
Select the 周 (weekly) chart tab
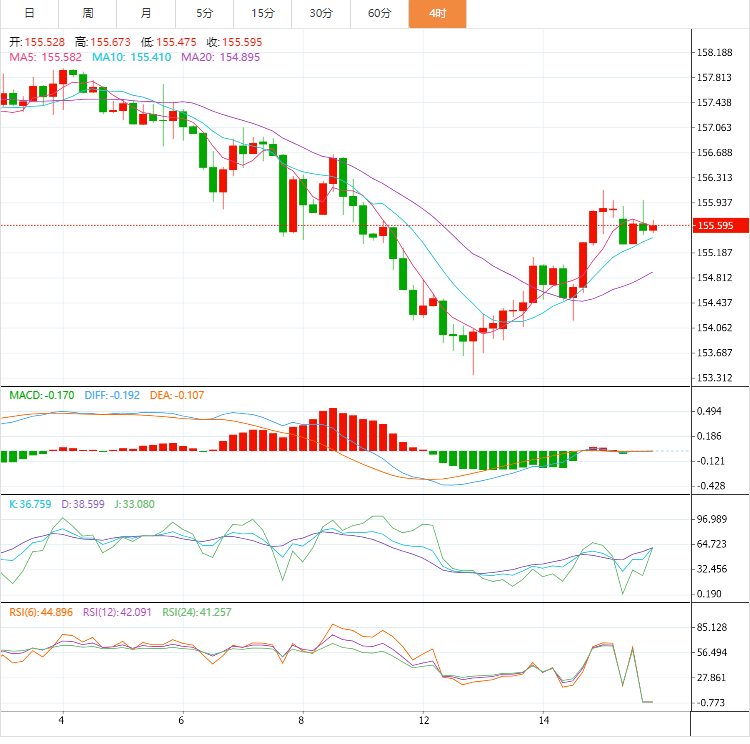(x=88, y=13)
